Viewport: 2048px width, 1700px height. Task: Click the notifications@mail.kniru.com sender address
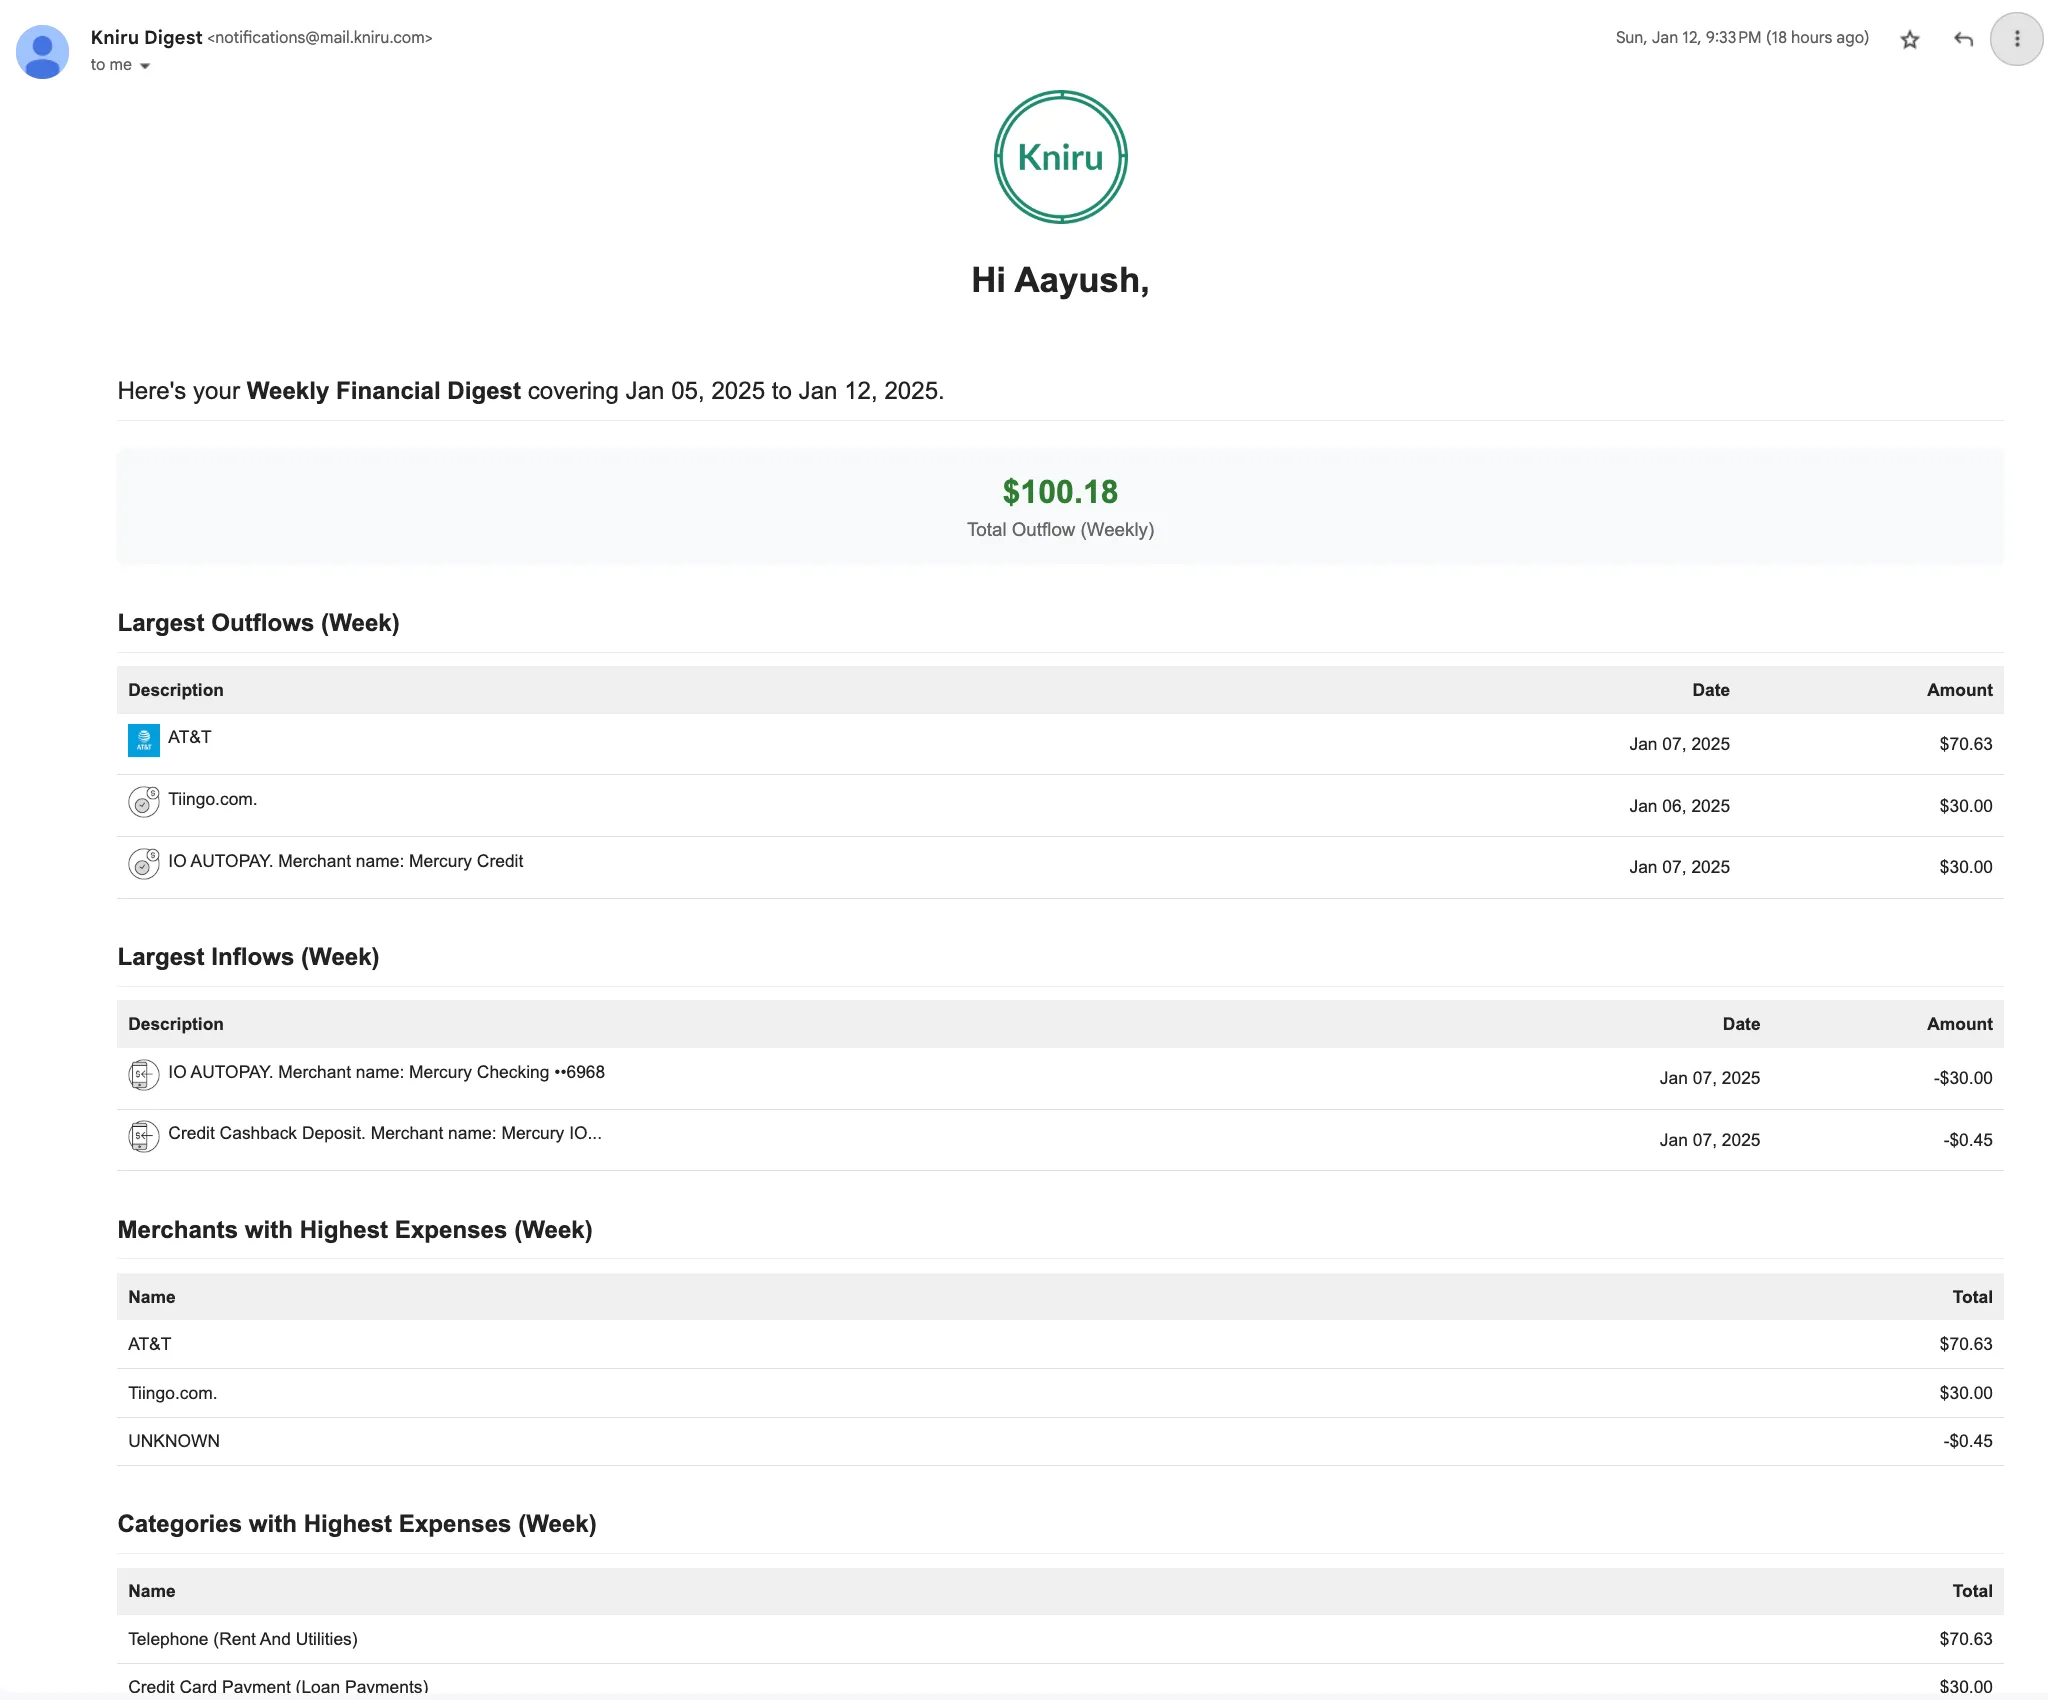[320, 38]
